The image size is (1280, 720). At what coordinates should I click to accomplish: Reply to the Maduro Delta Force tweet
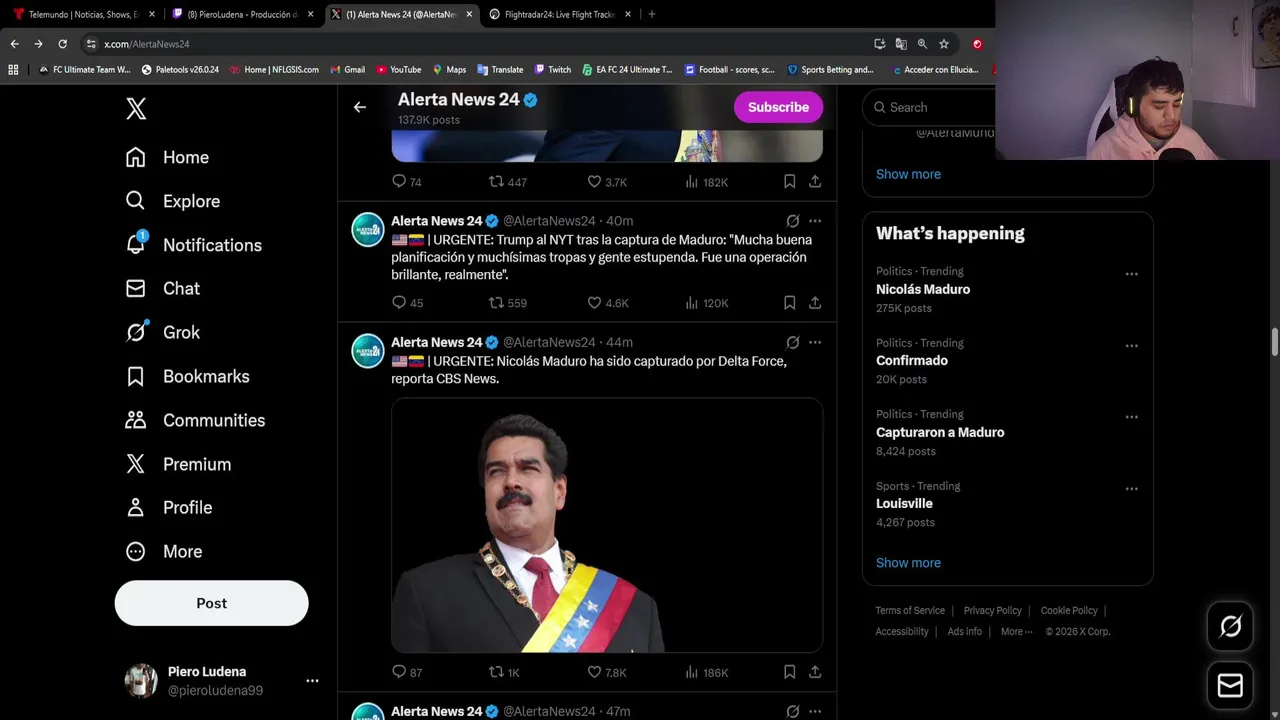pyautogui.click(x=407, y=673)
